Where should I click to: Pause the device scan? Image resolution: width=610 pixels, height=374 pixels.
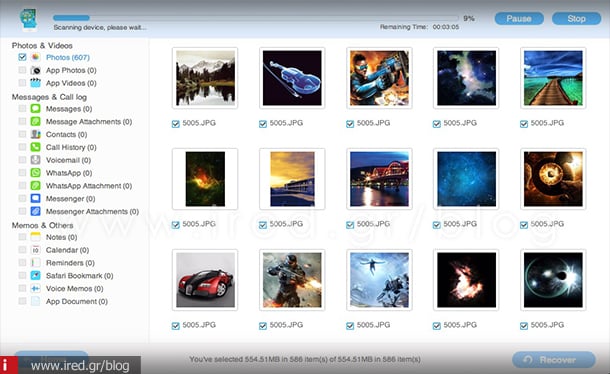(519, 18)
